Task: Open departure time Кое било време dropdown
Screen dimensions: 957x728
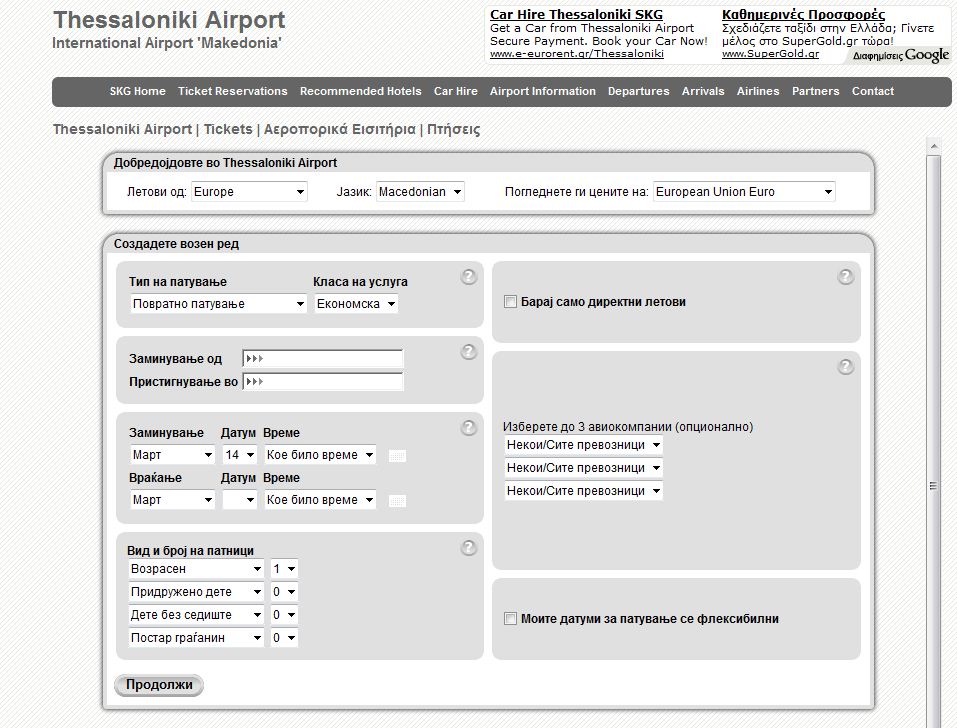Action: coord(320,455)
